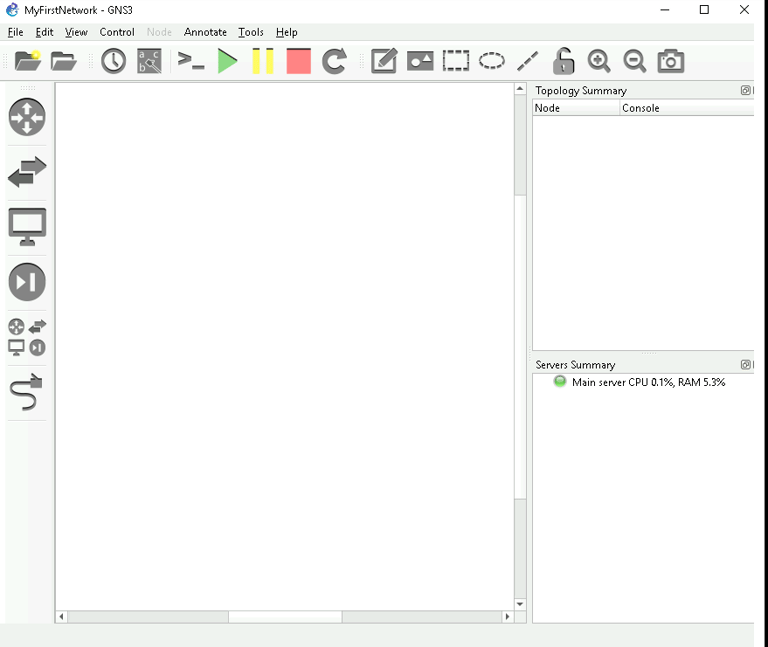Select the Add a note tool

[x=384, y=61]
